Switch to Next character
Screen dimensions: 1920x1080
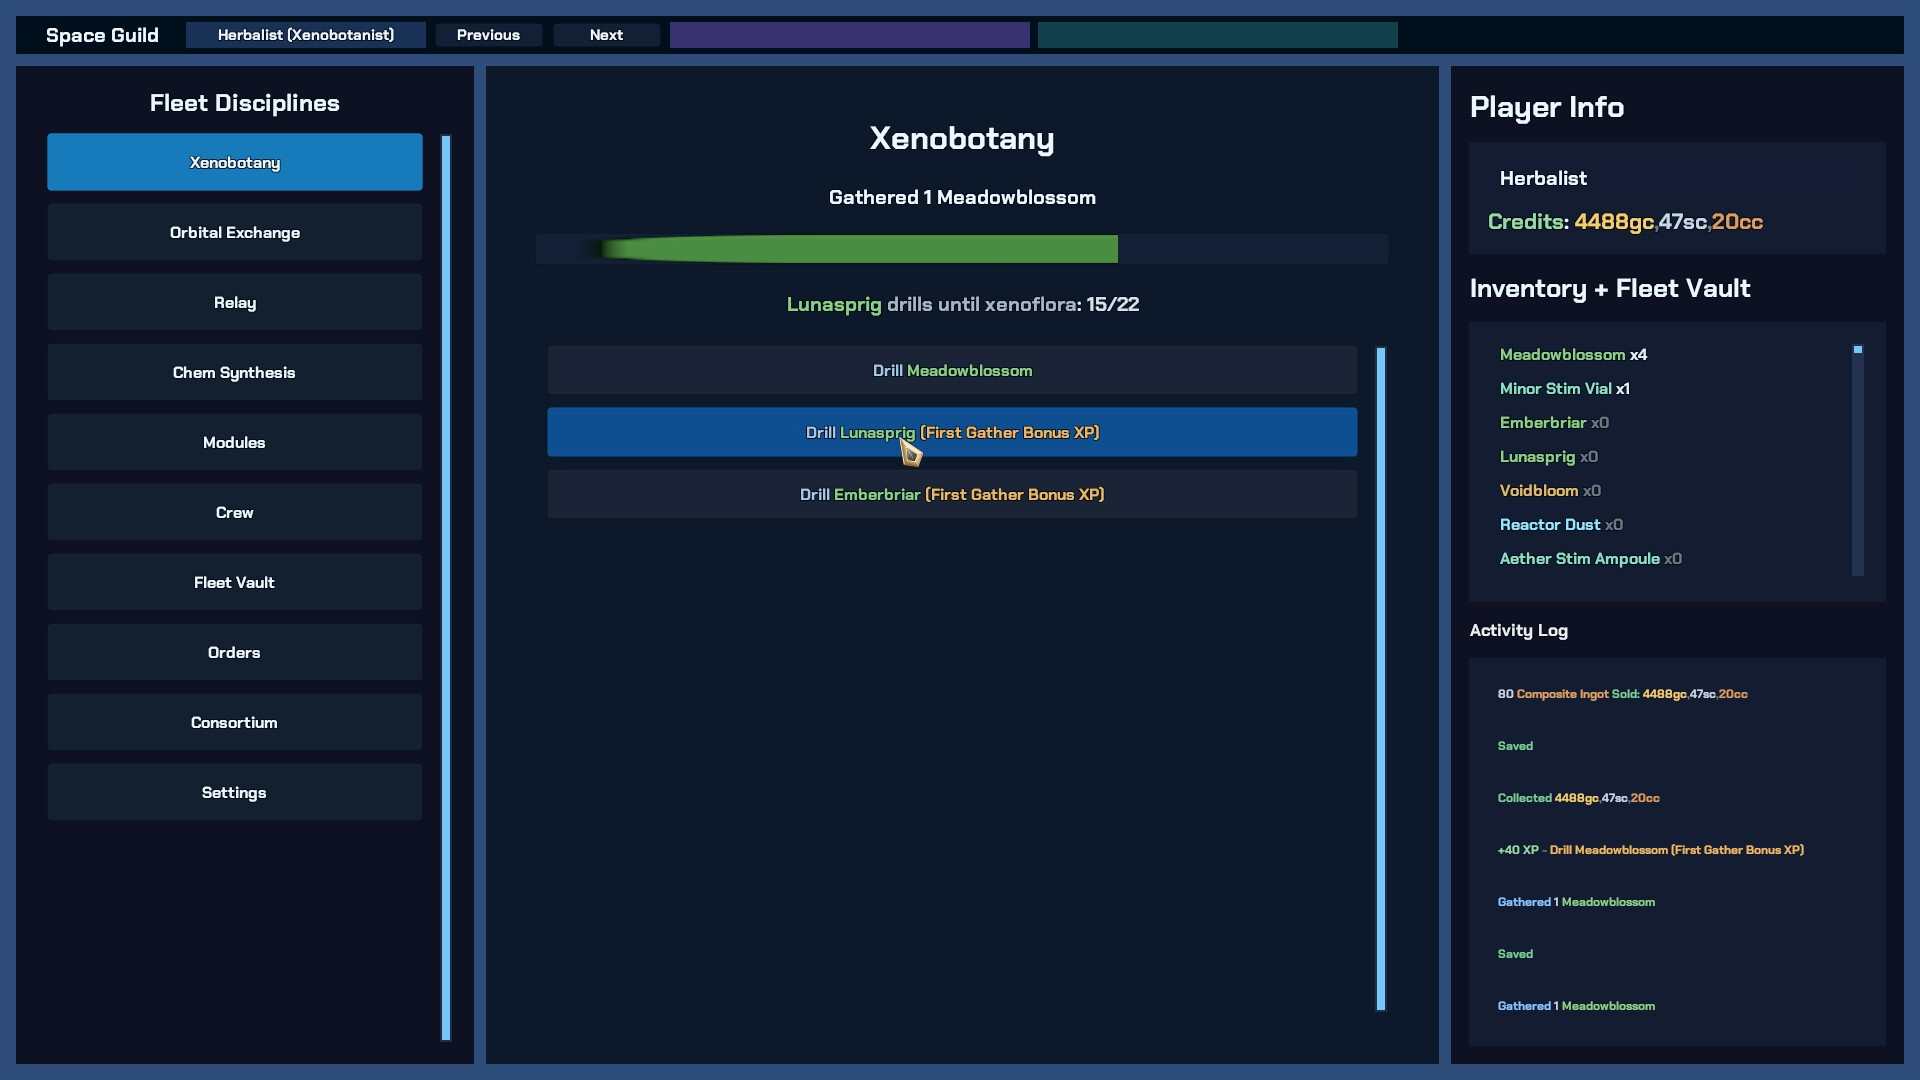(606, 35)
